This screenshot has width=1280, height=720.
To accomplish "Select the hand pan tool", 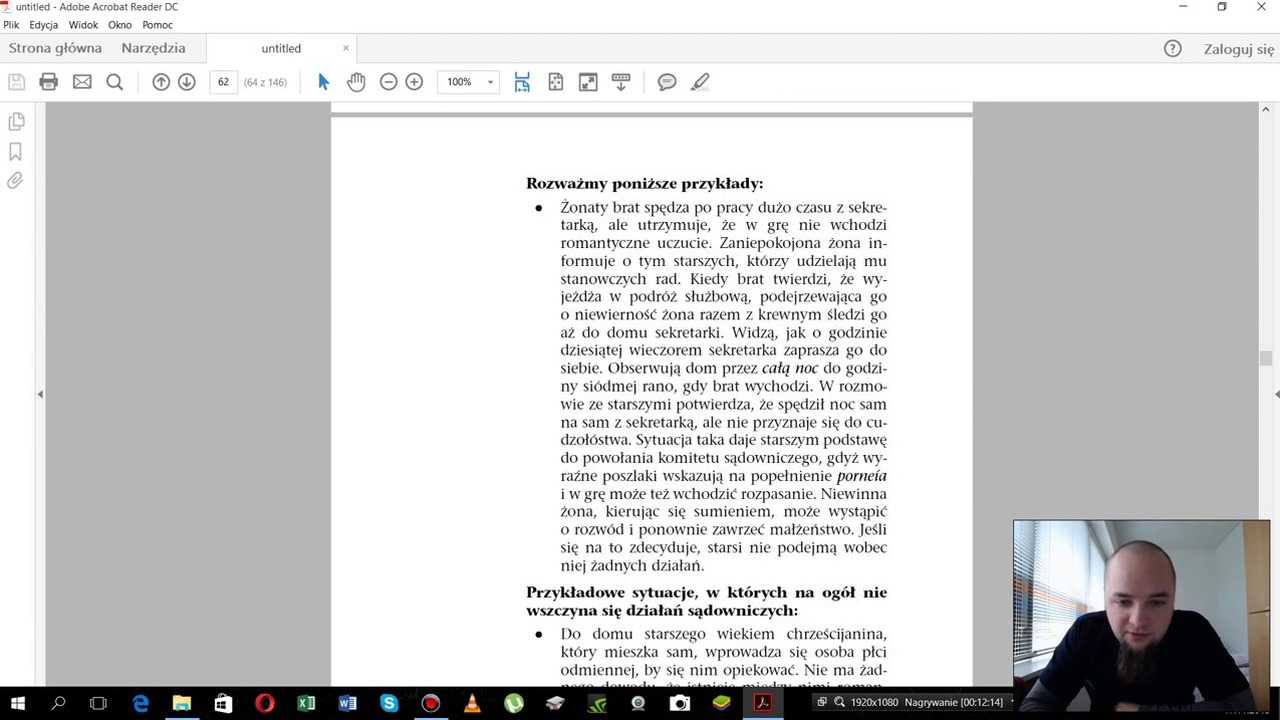I will [356, 82].
